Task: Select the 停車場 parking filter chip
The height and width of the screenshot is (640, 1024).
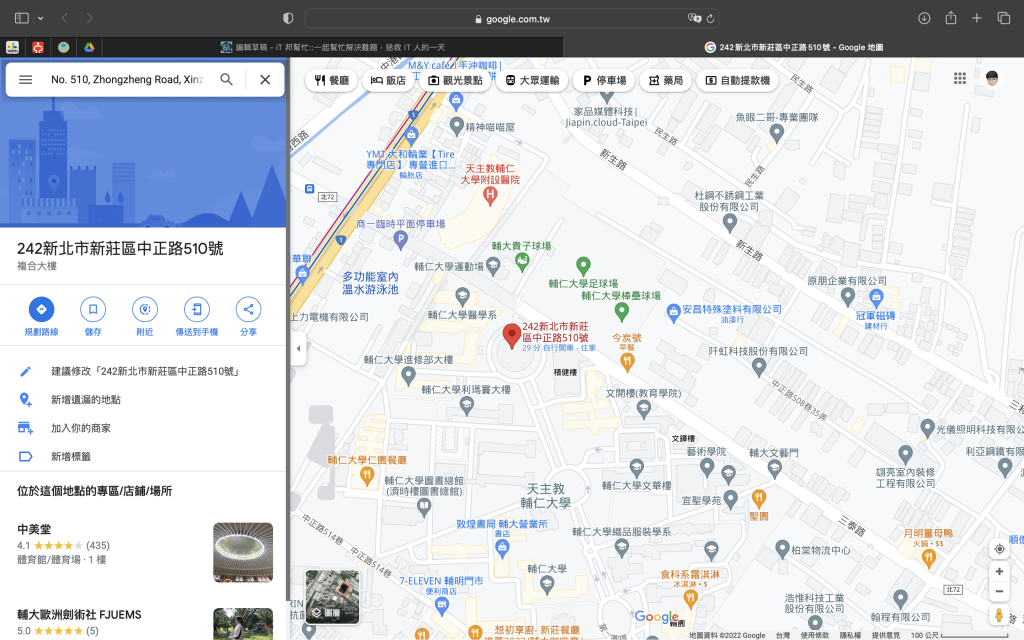Action: pyautogui.click(x=604, y=80)
